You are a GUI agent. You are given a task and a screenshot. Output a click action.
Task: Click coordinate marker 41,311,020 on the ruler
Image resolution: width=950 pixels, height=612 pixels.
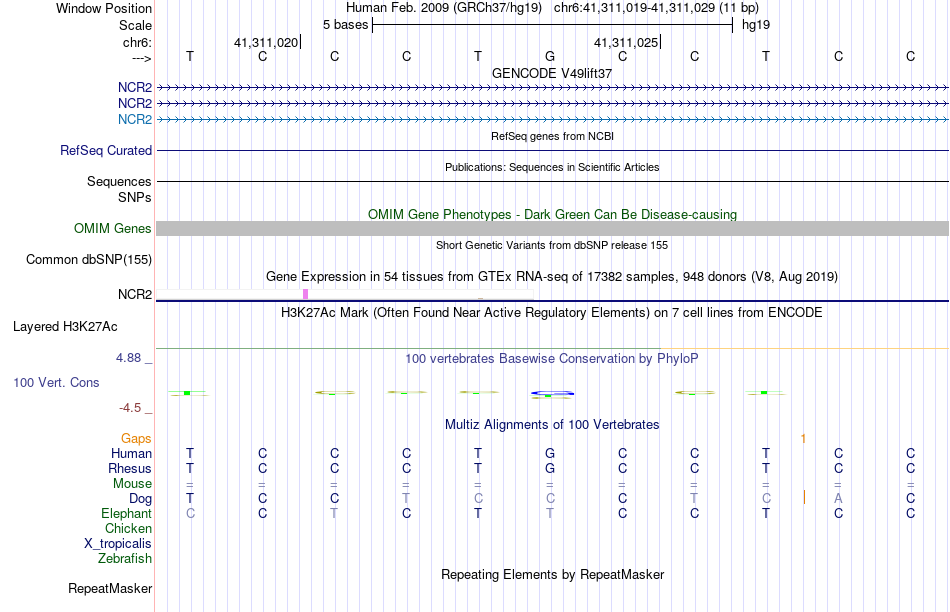click(x=266, y=42)
